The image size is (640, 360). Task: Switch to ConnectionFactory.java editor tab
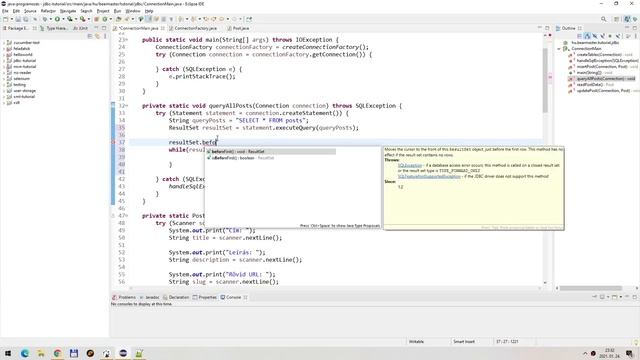(x=195, y=28)
